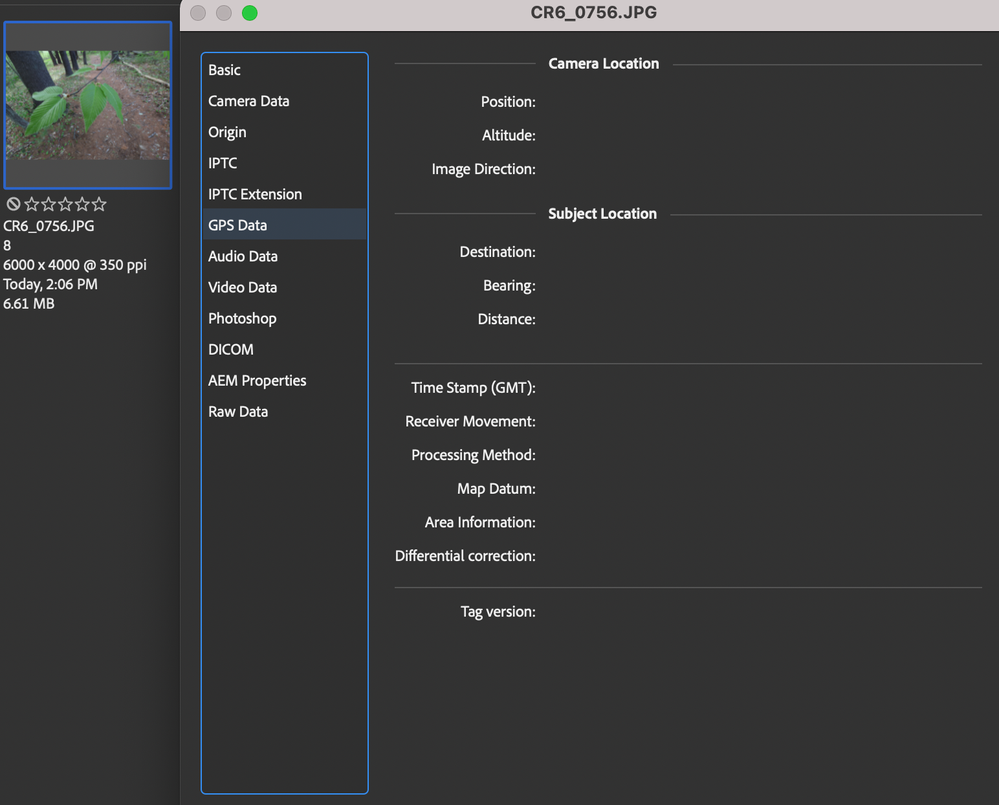Open the IPTC category
This screenshot has width=999, height=805.
(222, 163)
